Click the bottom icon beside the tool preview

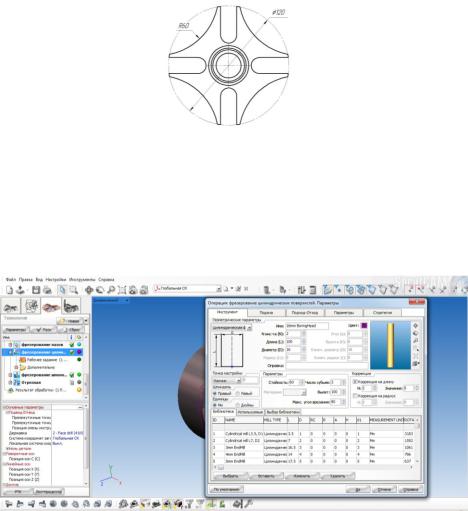coord(415,364)
